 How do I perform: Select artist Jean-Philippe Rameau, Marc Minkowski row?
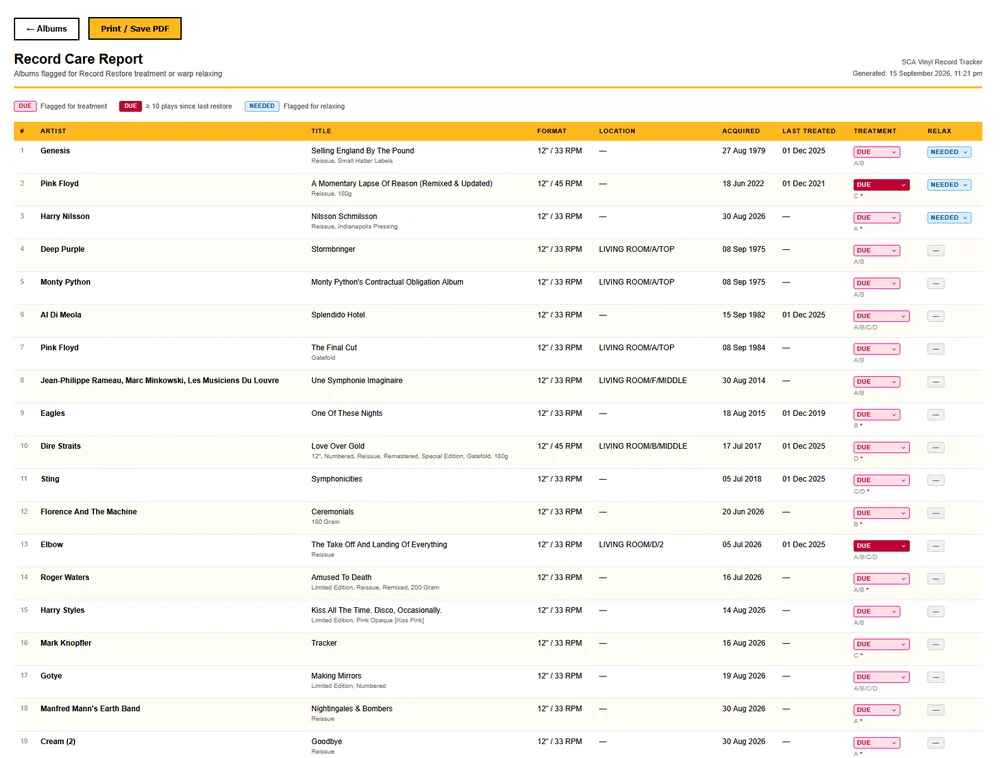pos(159,381)
